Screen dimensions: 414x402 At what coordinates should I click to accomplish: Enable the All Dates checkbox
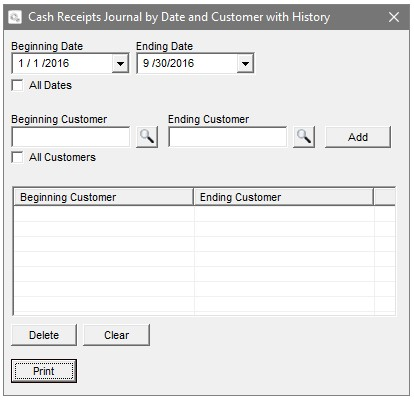coord(17,85)
